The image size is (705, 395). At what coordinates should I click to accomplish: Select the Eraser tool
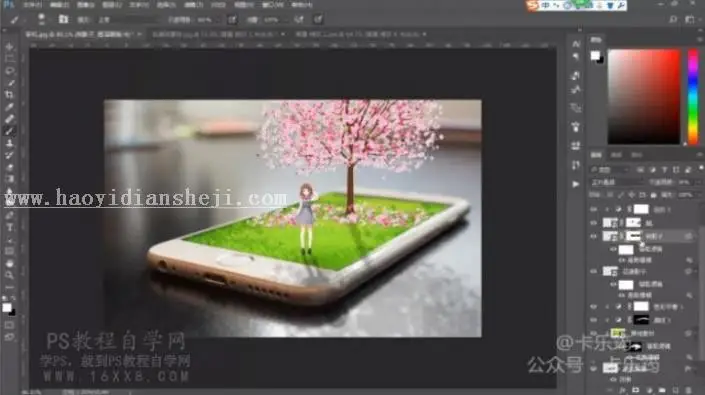click(9, 167)
